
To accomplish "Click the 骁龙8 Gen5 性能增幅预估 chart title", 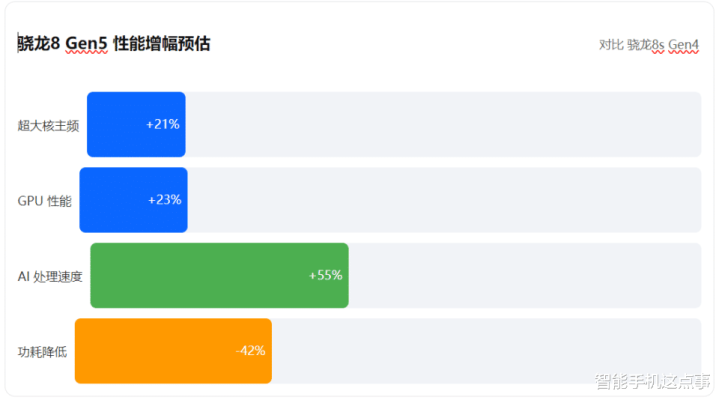I will 113,44.
